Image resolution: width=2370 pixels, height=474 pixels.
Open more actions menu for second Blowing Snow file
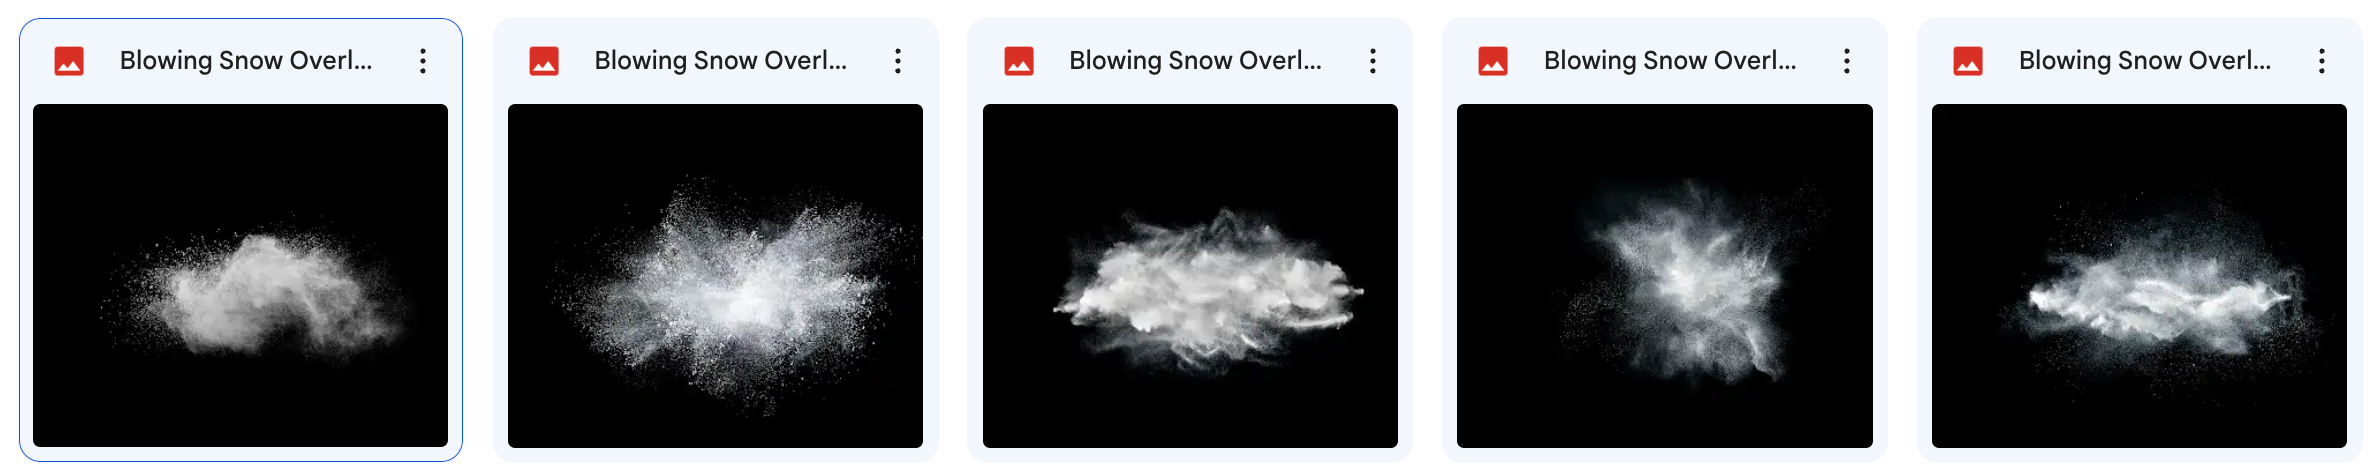pyautogui.click(x=898, y=61)
